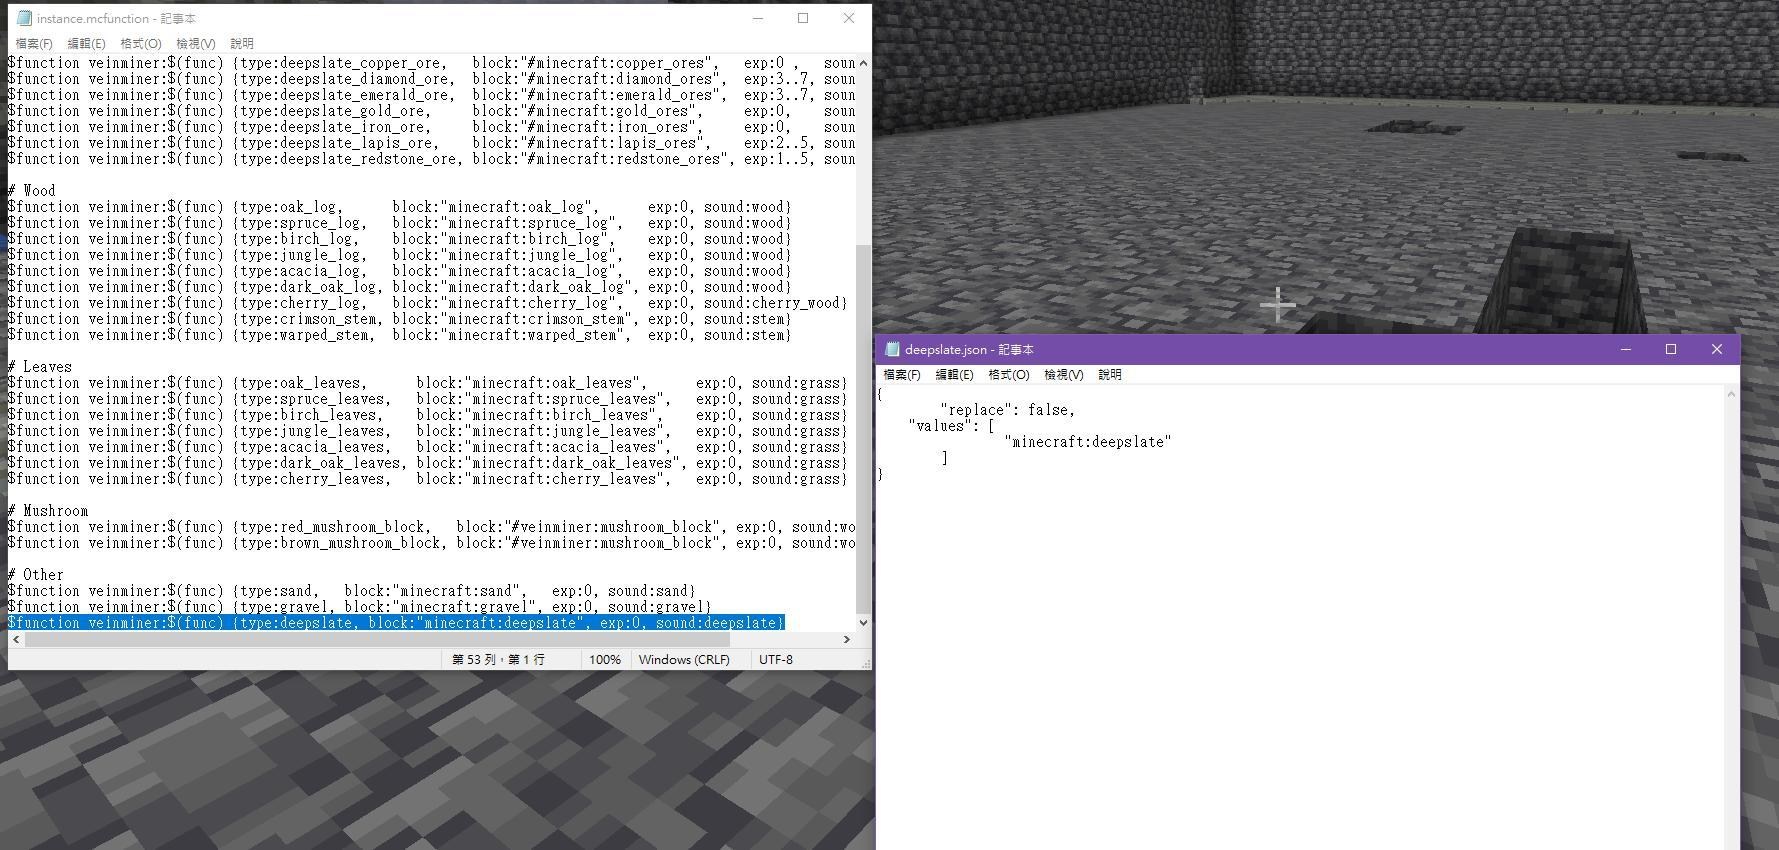The width and height of the screenshot is (1779, 850).
Task: Open the 檢視(V) menu in instance.mcfunction Notepad
Action: tap(195, 43)
